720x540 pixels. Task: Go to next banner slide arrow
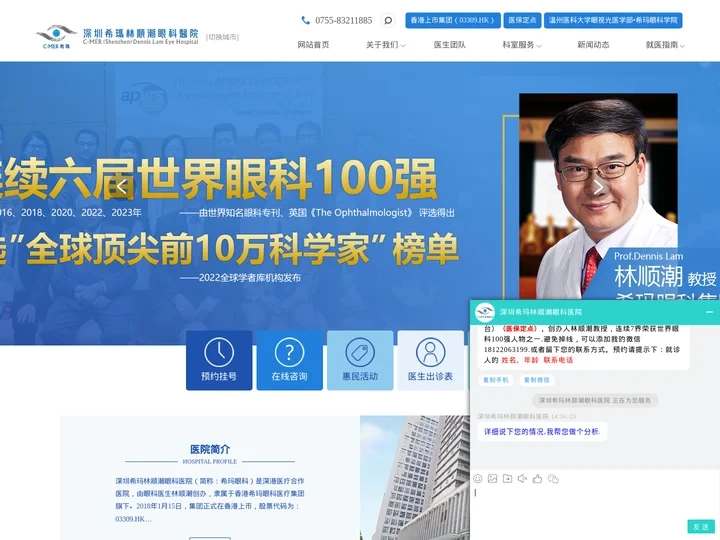click(x=598, y=187)
